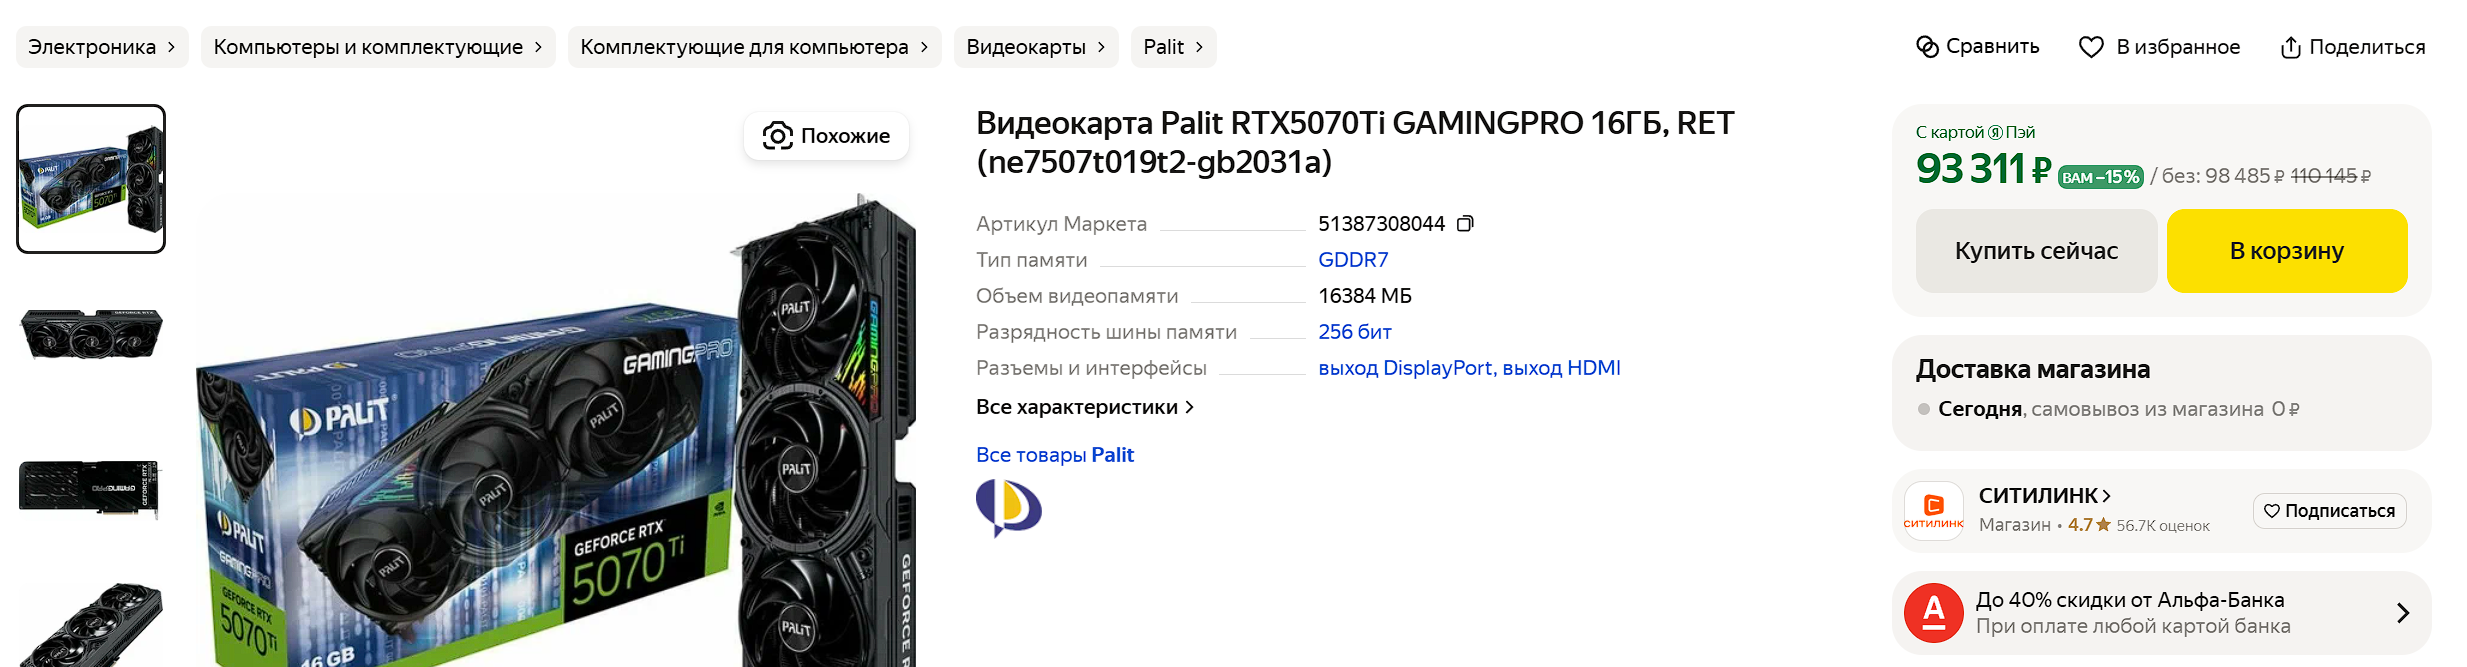Click the Palit brand logo
Image resolution: width=2467 pixels, height=667 pixels.
pyautogui.click(x=1008, y=507)
